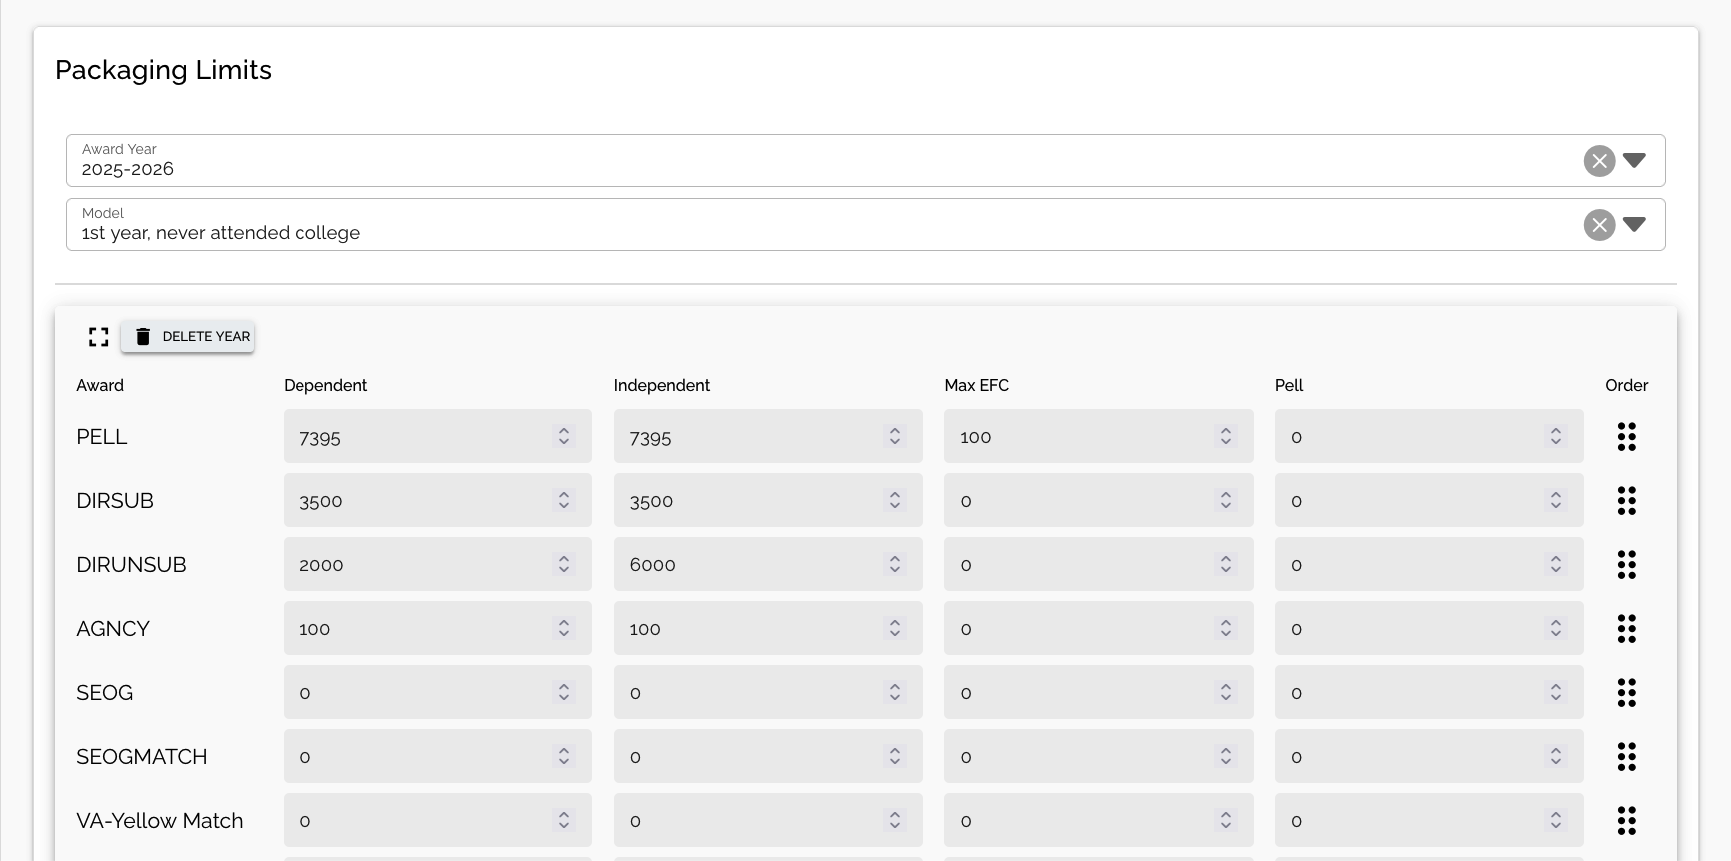The image size is (1731, 861).
Task: Click the Delete Year button
Action: (x=188, y=337)
